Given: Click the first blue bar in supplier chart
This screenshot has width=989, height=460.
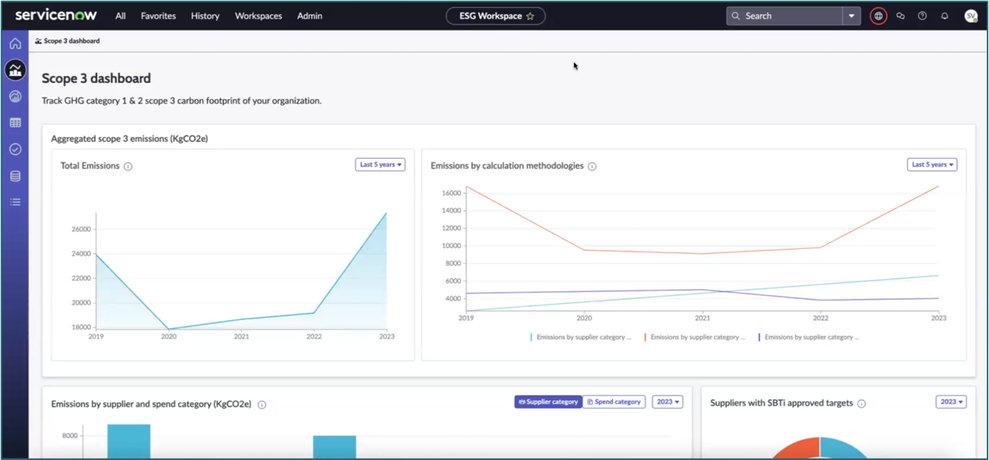Looking at the screenshot, I should click(x=129, y=441).
